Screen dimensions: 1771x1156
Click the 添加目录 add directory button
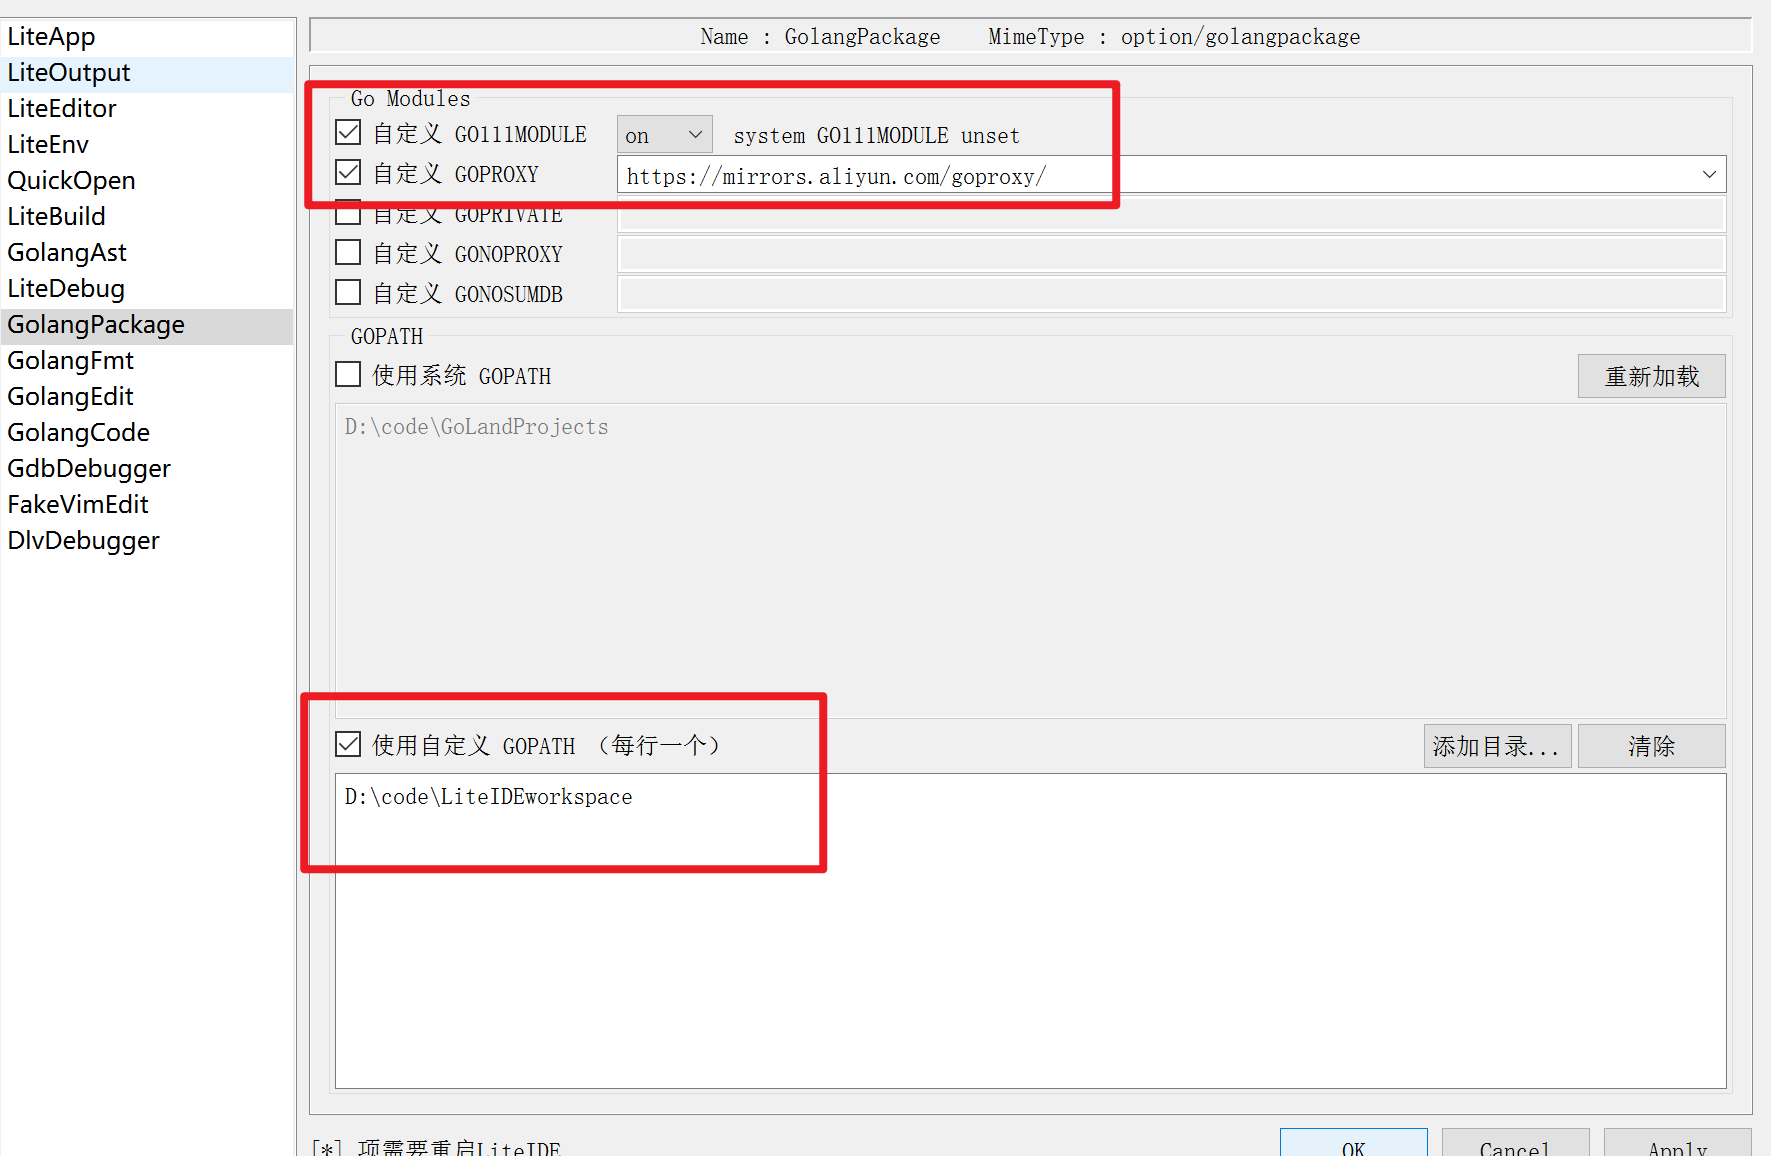(1496, 745)
